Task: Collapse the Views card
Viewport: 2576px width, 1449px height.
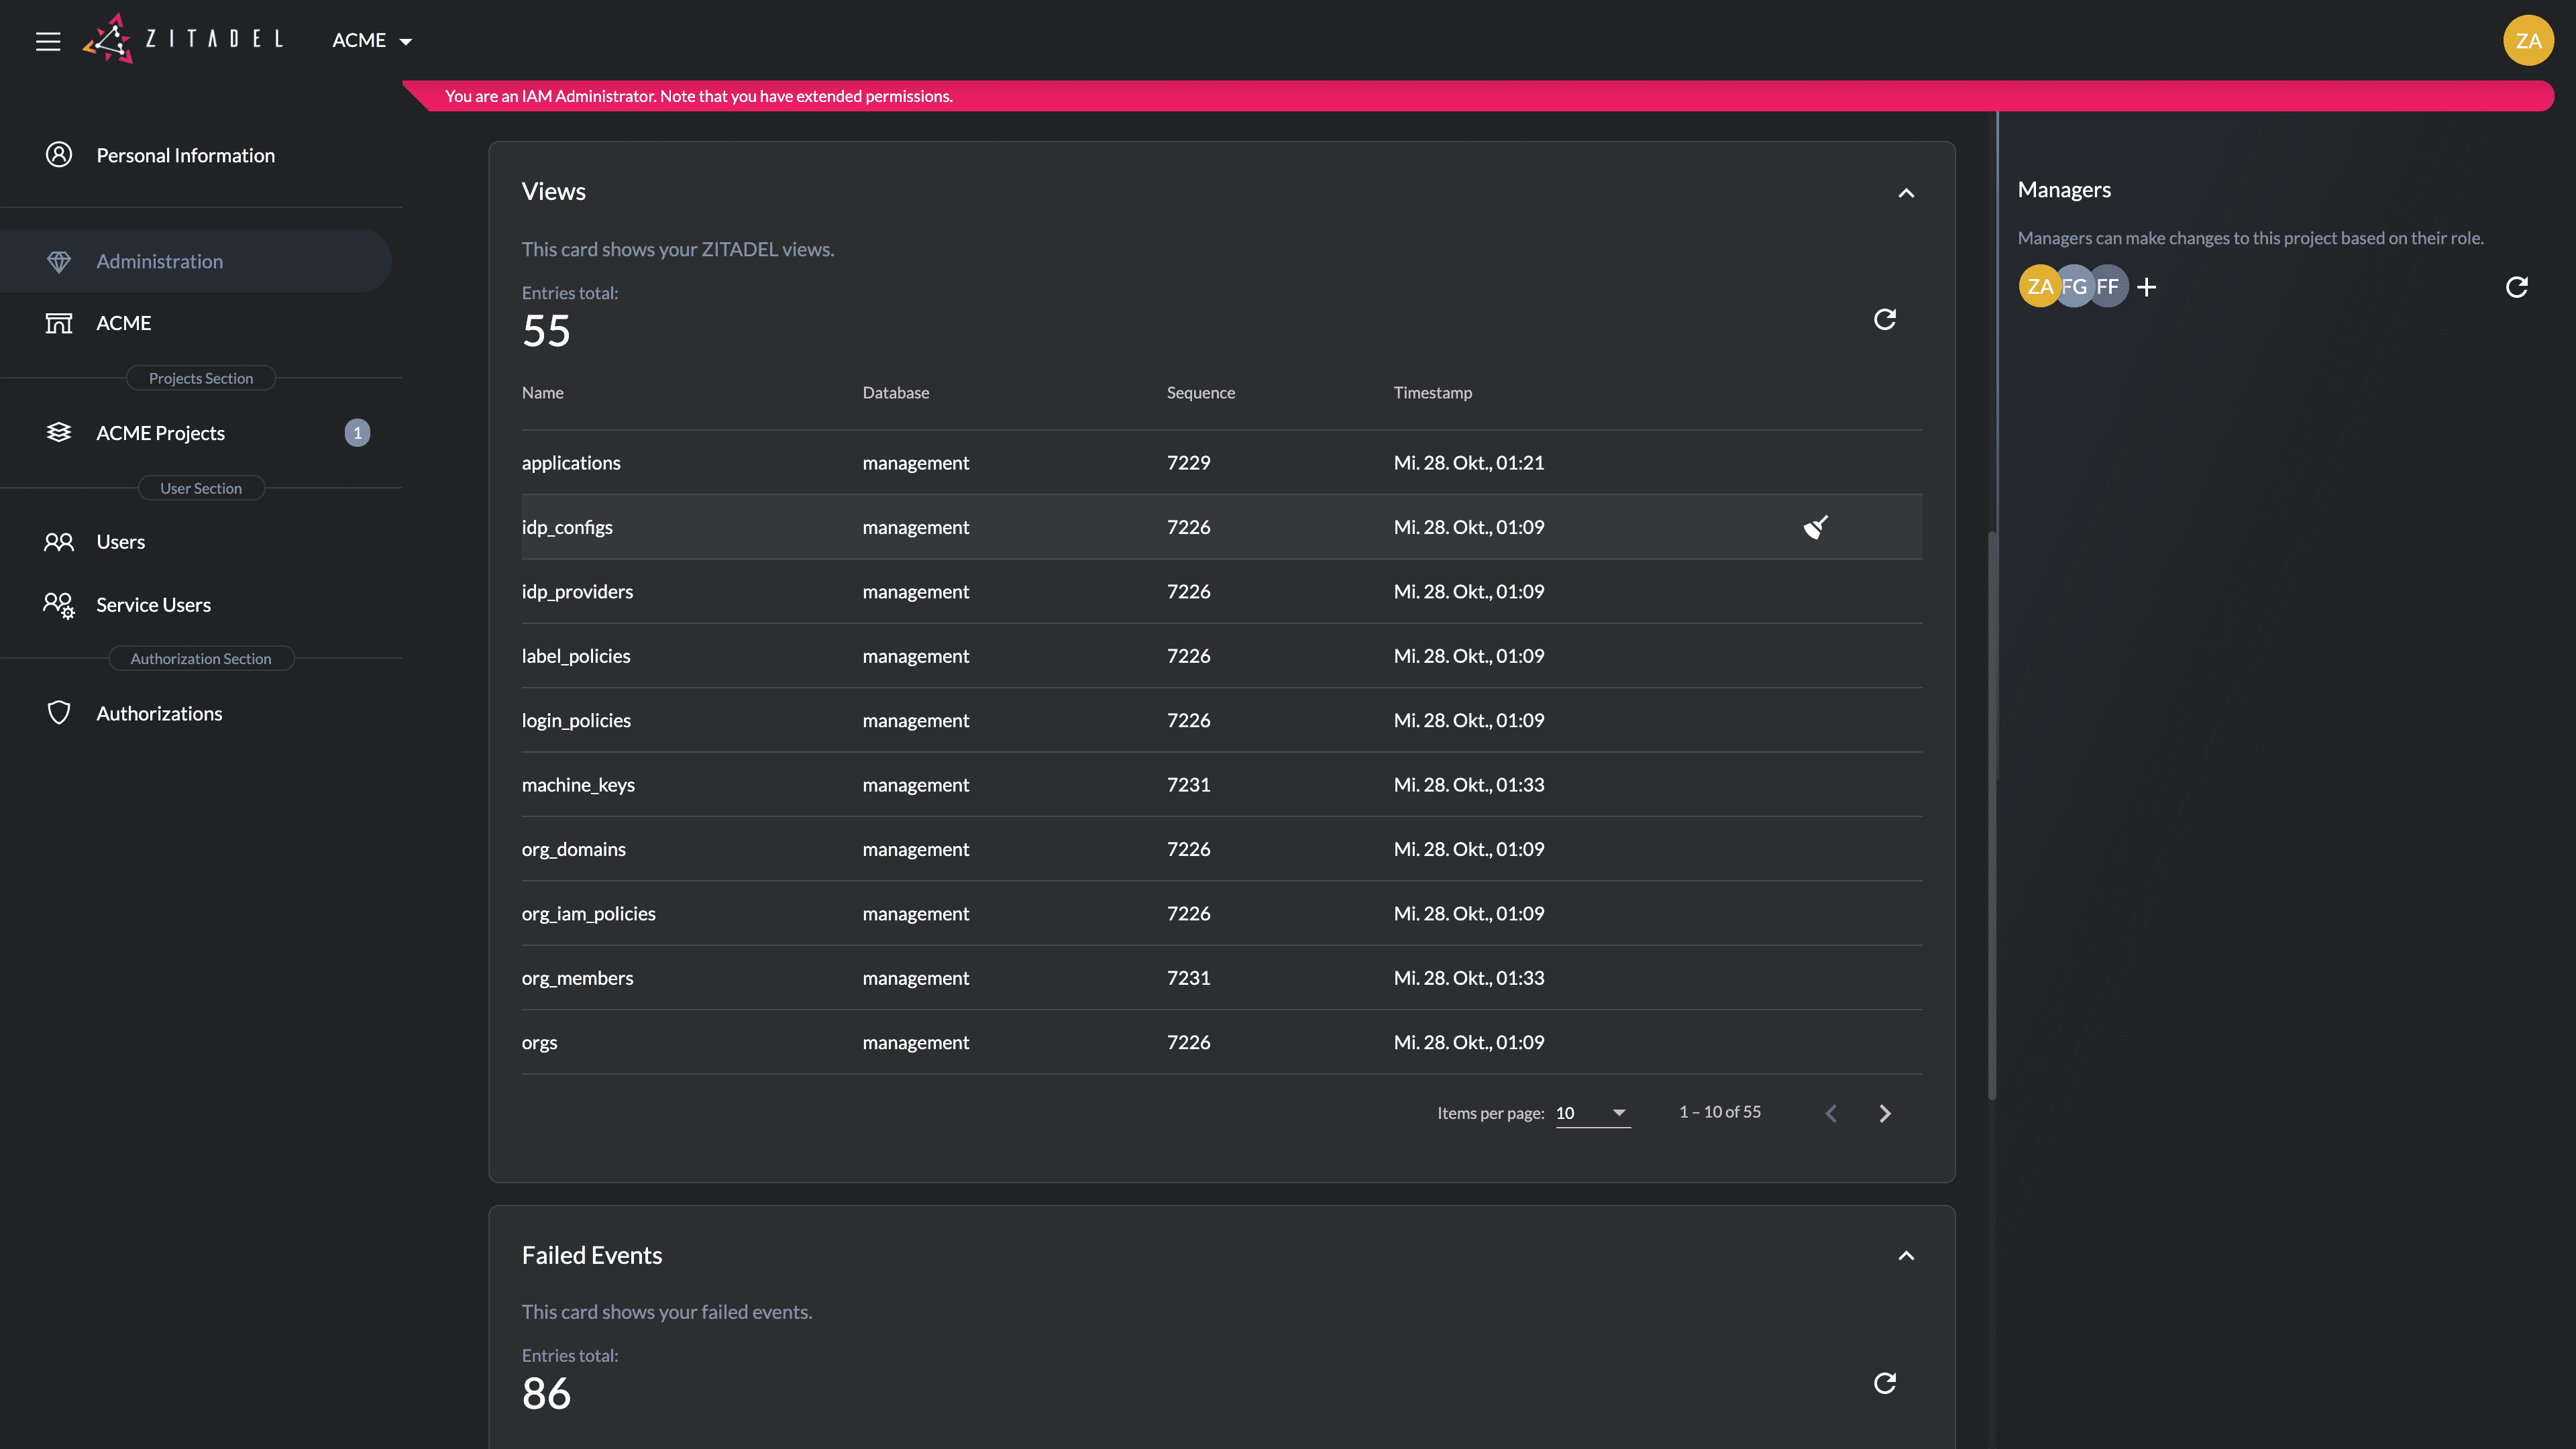Action: point(1906,193)
